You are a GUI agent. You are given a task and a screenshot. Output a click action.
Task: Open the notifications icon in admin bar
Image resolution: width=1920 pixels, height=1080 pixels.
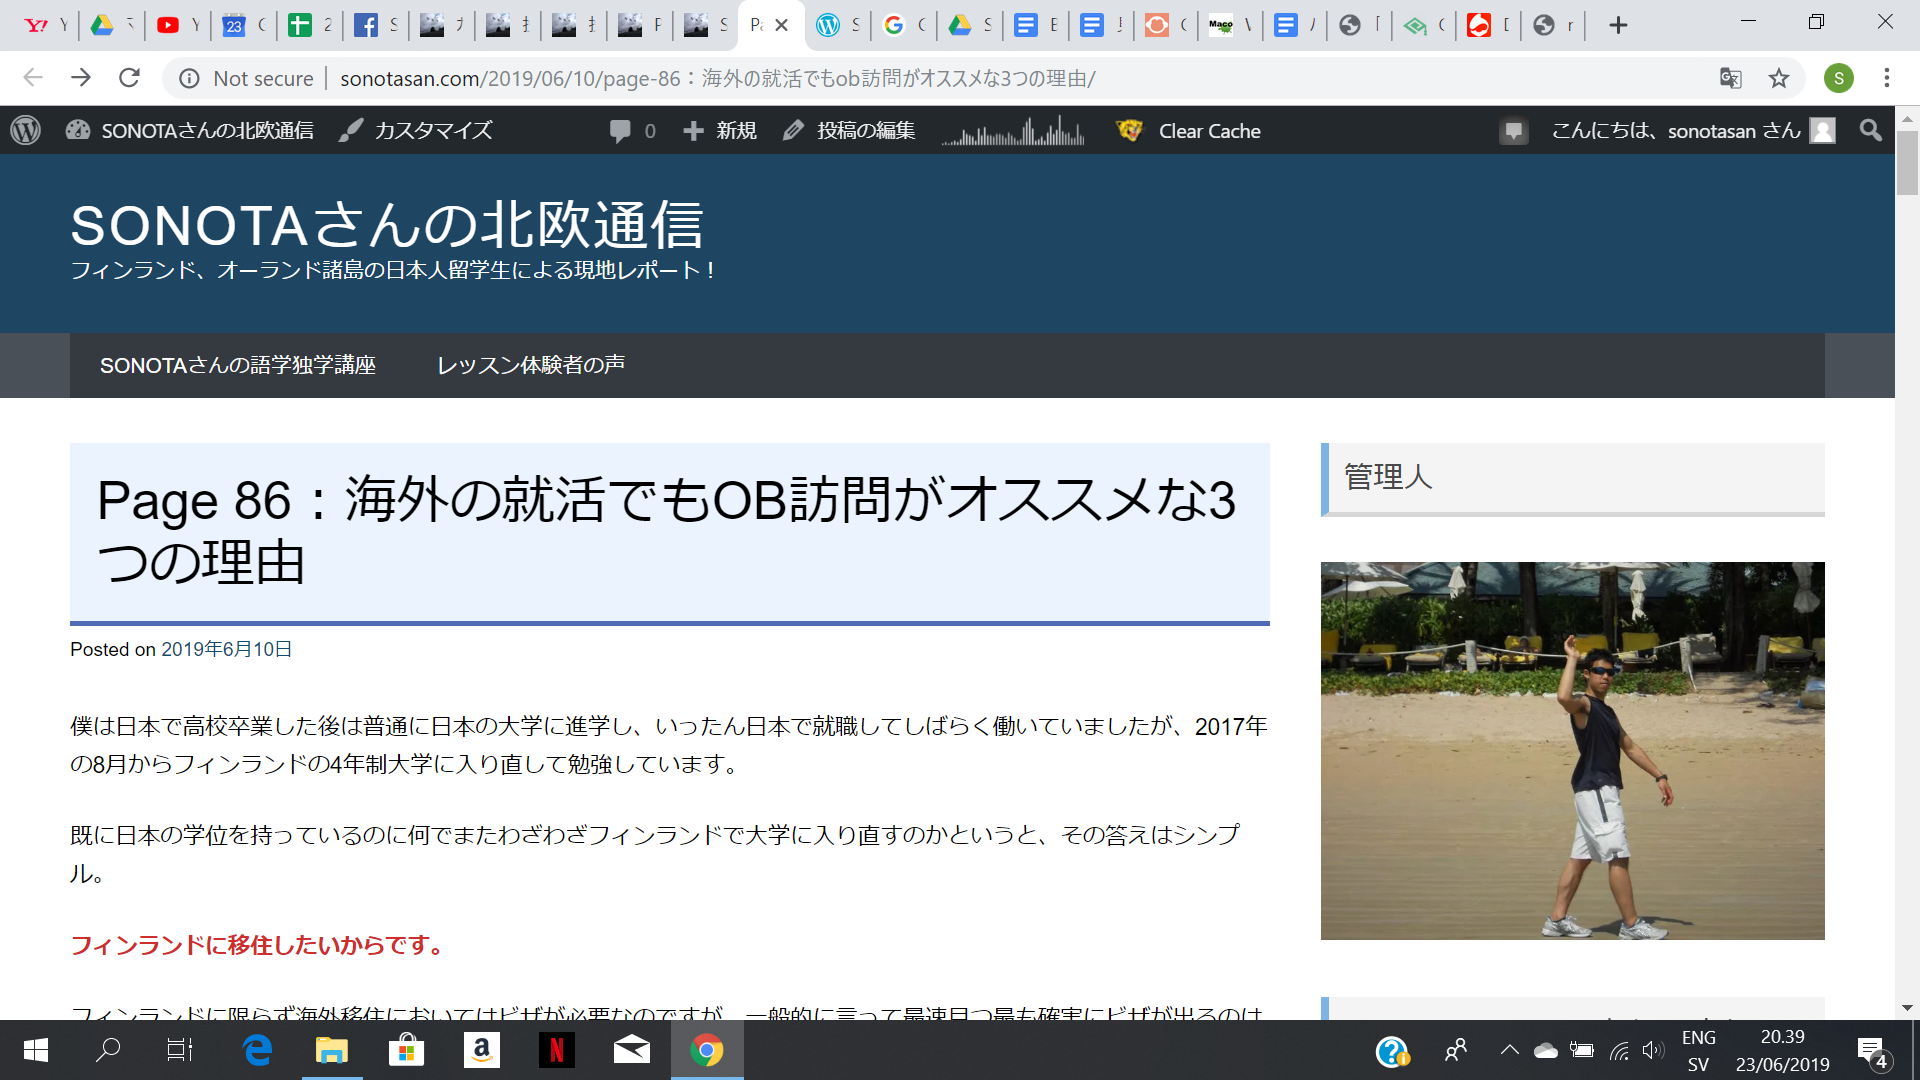point(1514,130)
